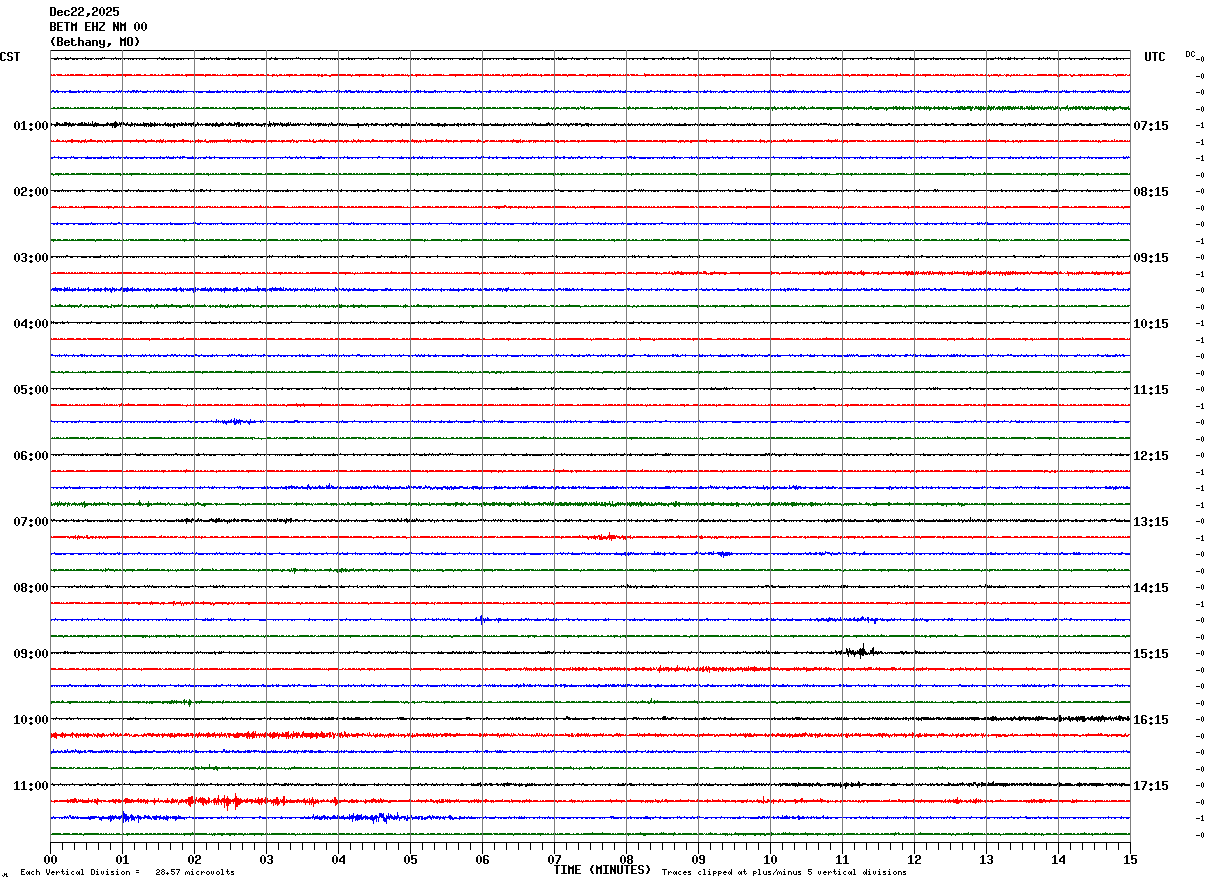Click minute 02 on the time axis

pyautogui.click(x=194, y=859)
